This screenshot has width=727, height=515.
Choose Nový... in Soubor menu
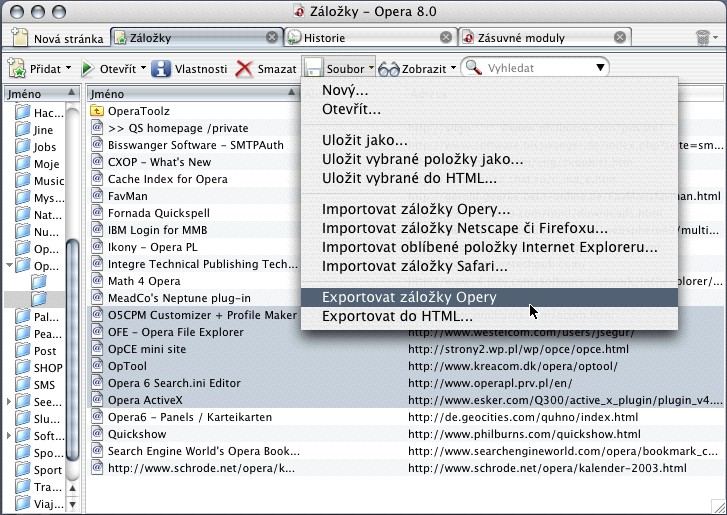tap(489, 90)
